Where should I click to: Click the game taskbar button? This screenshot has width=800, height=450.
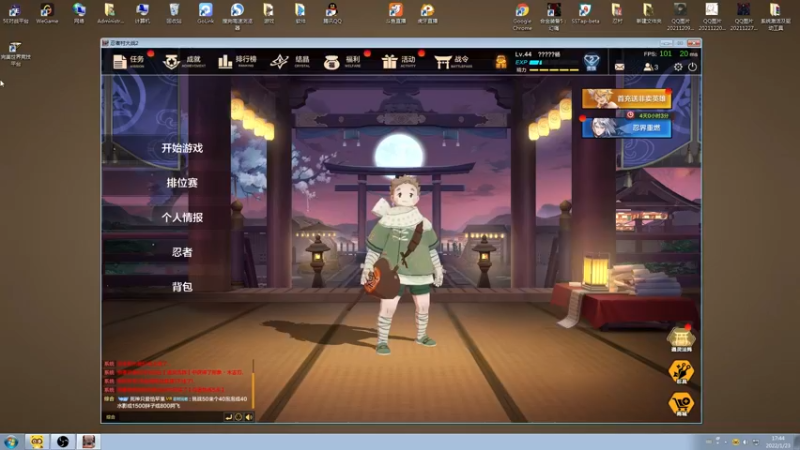coord(89,441)
